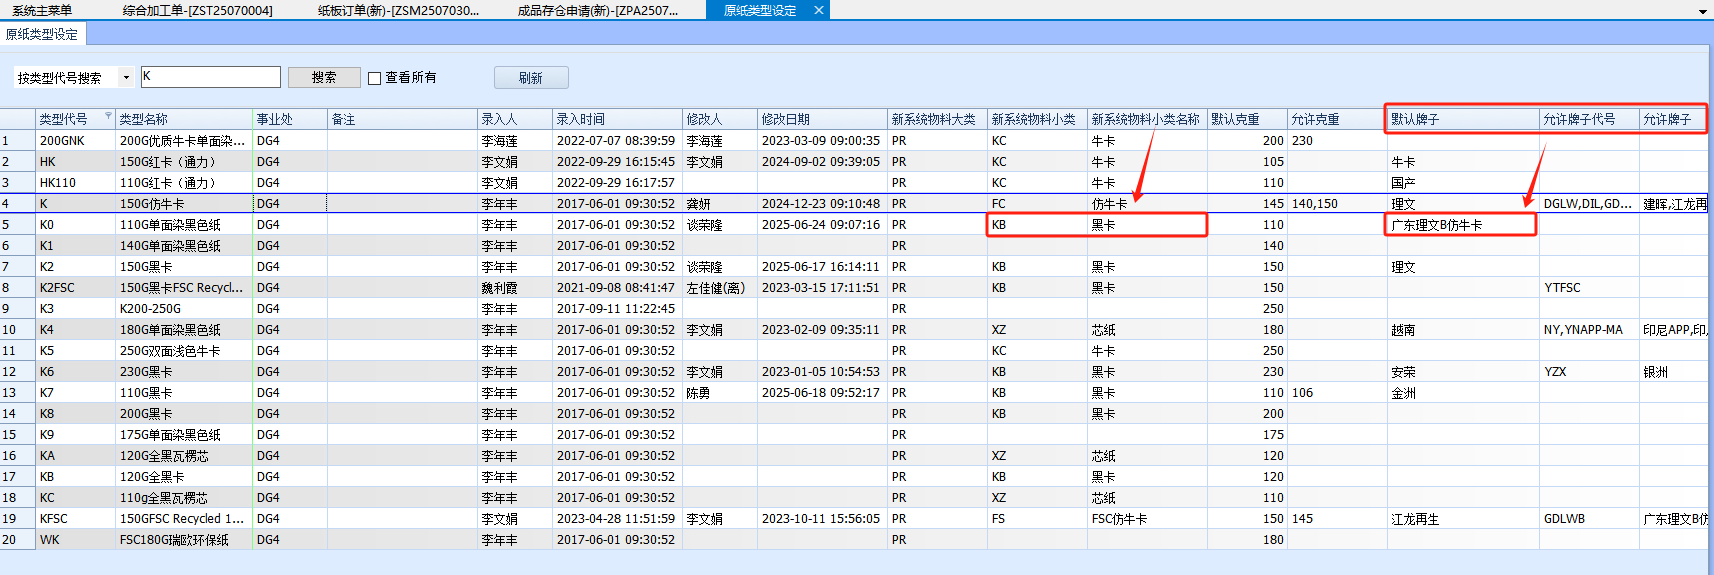Switch to 综合加工单-[ZST25070004] tab

point(197,10)
